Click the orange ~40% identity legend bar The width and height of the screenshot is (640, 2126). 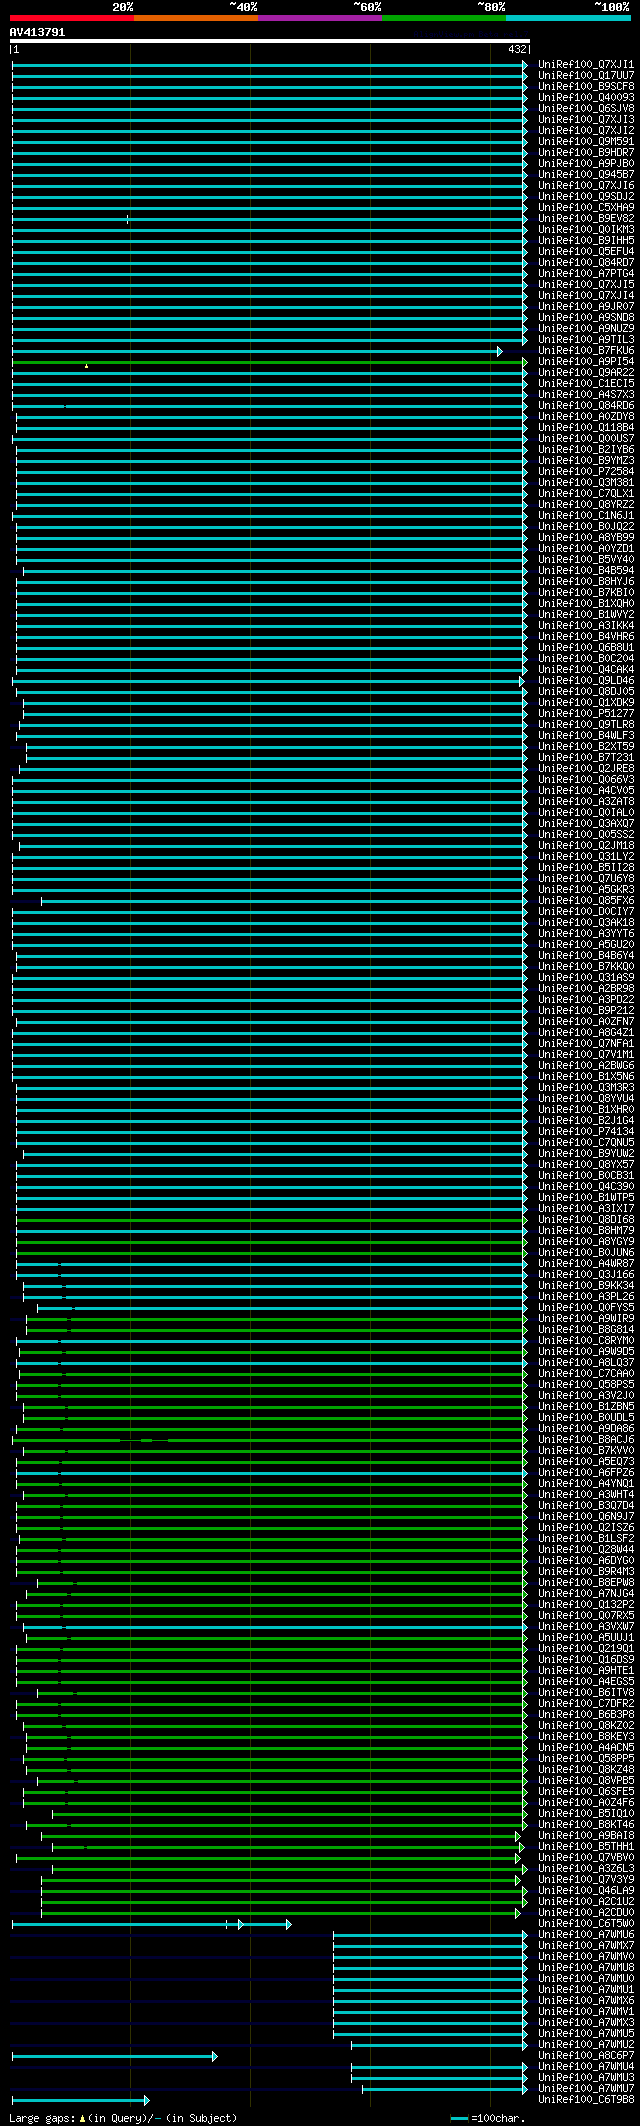click(x=195, y=17)
